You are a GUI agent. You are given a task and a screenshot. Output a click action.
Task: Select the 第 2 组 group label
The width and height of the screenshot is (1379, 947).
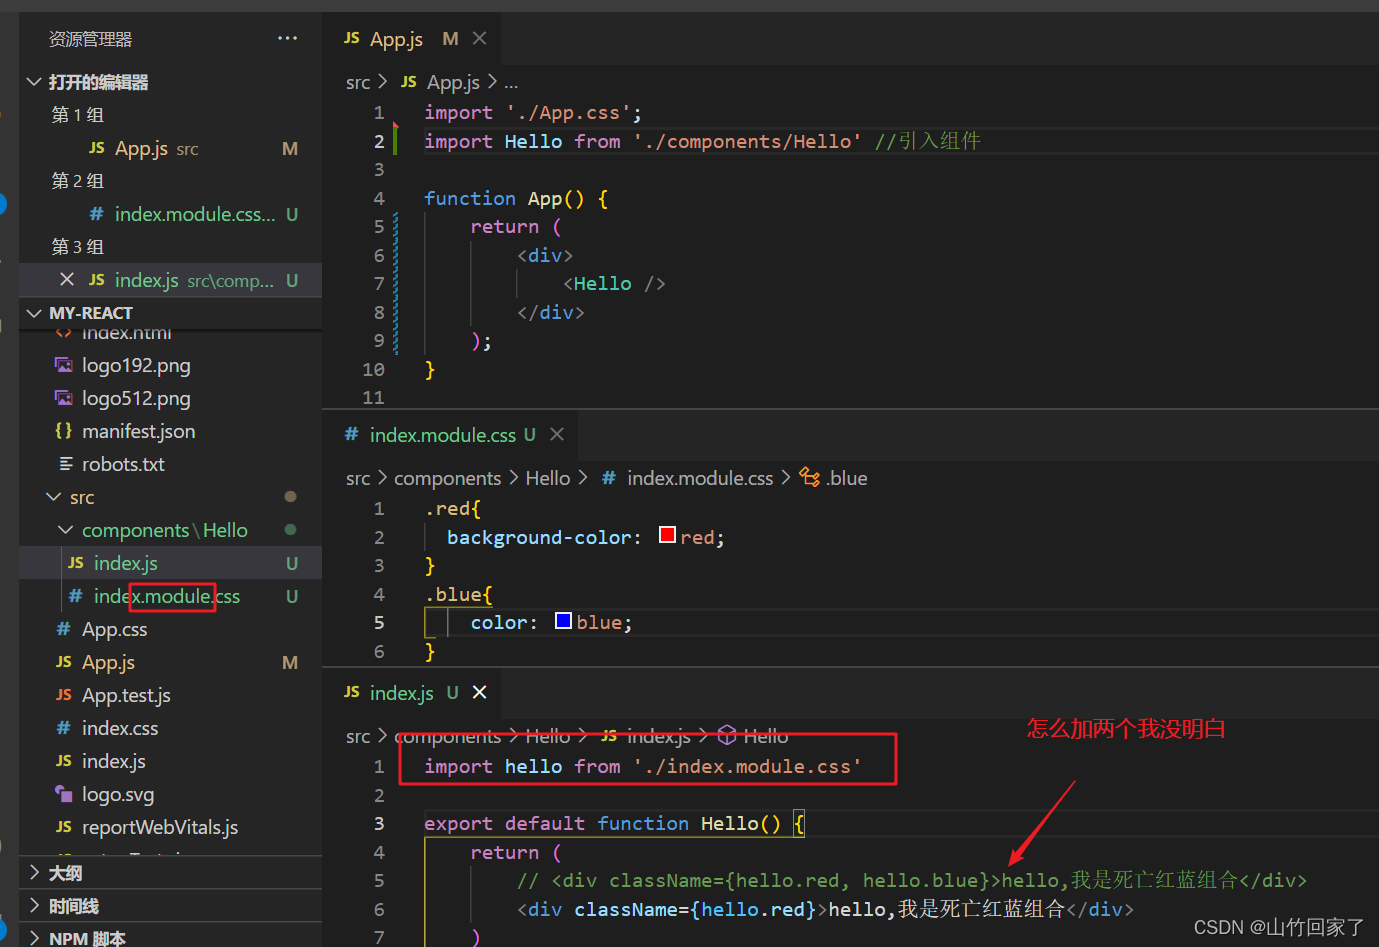(78, 181)
